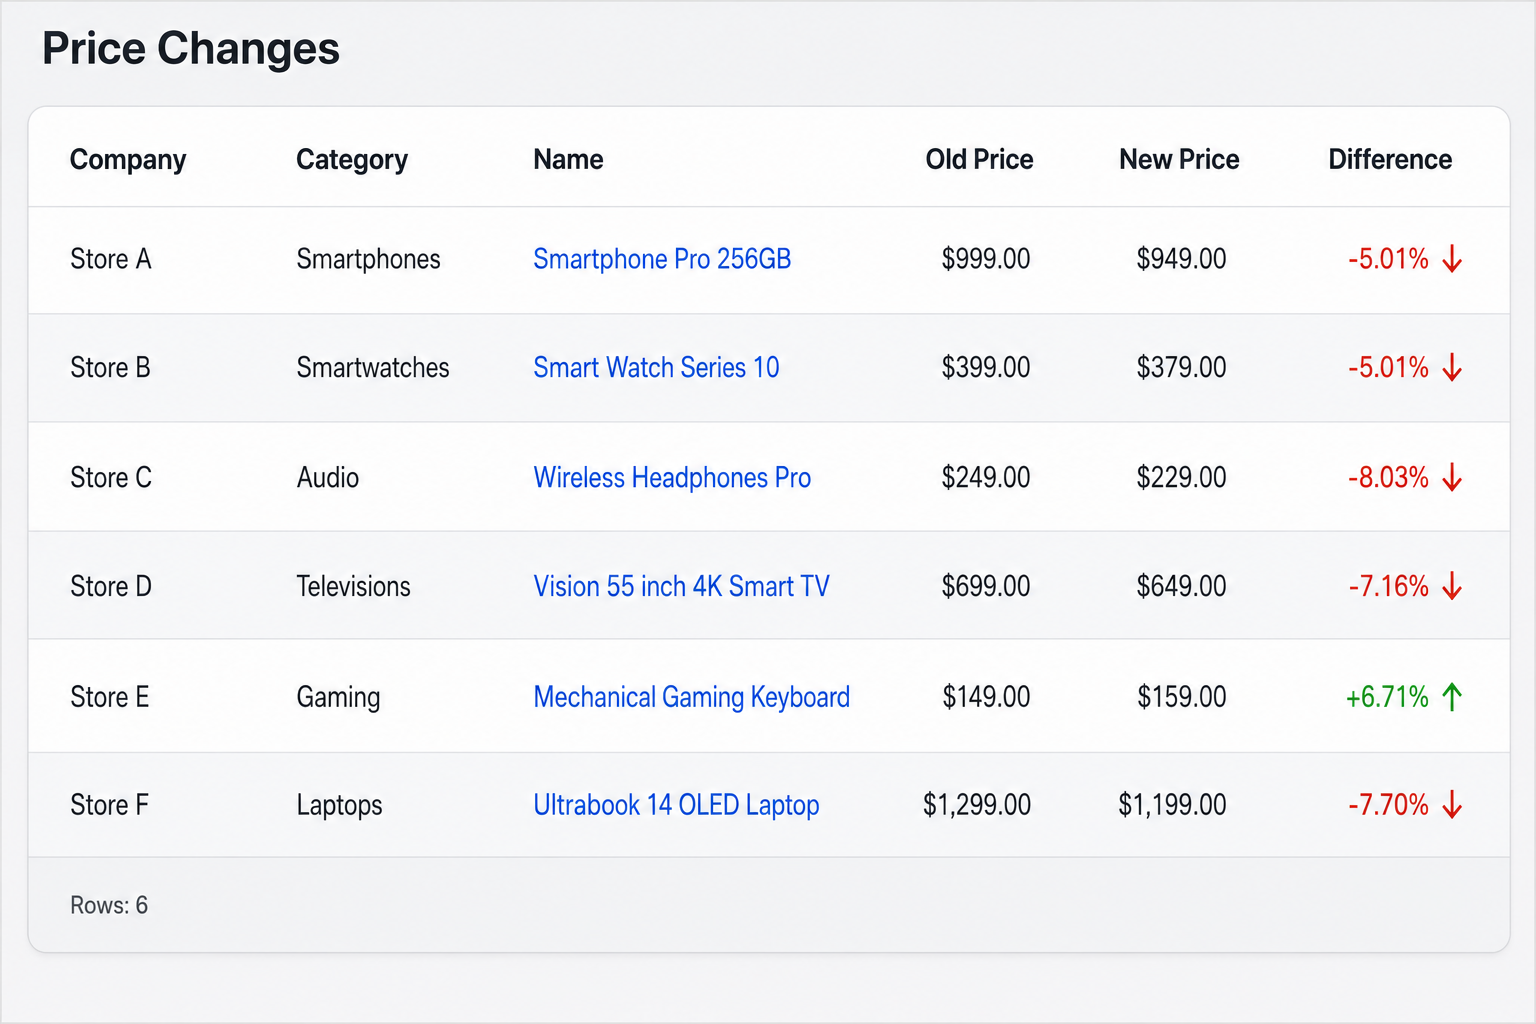Click the Televisions category cell
This screenshot has width=1536, height=1024.
[353, 586]
